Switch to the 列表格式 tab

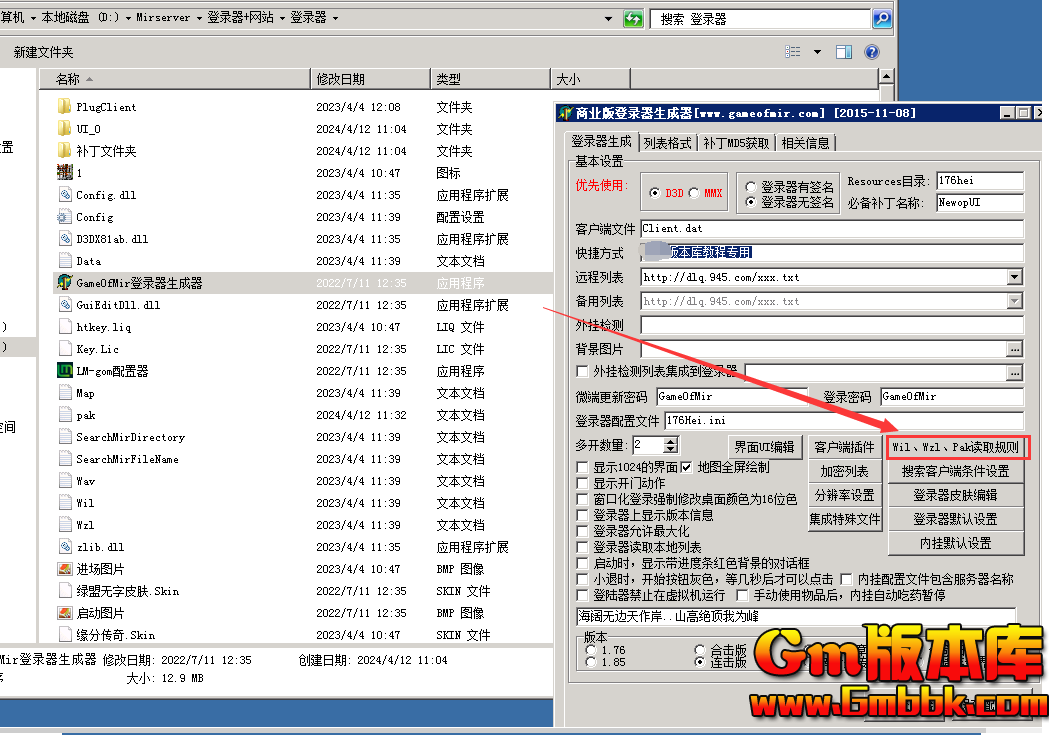coord(667,143)
